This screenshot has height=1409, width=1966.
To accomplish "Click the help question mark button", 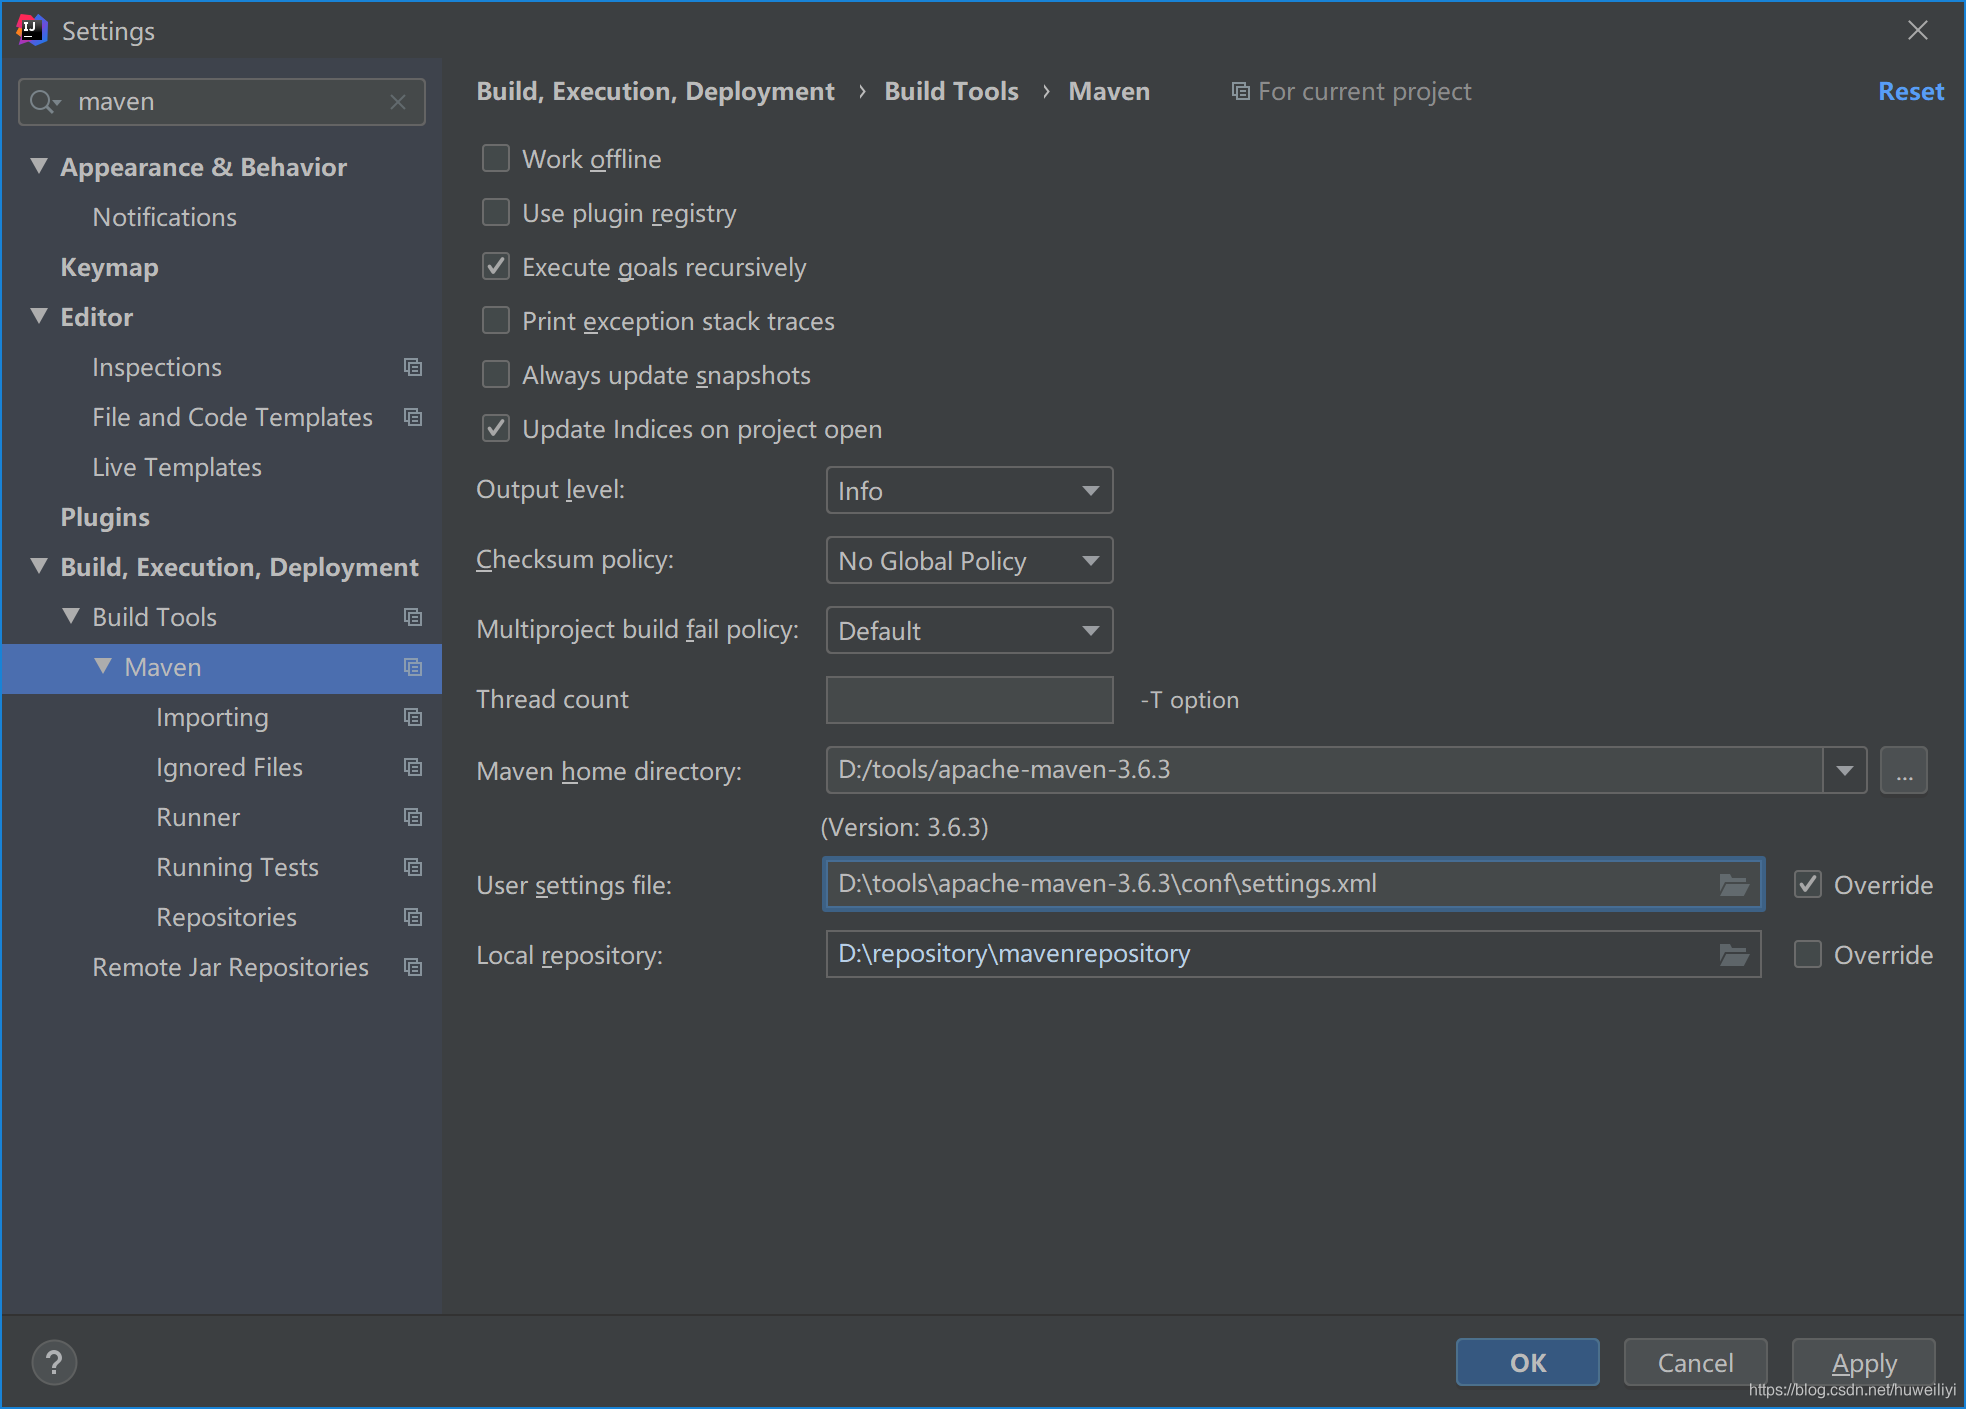I will point(54,1362).
